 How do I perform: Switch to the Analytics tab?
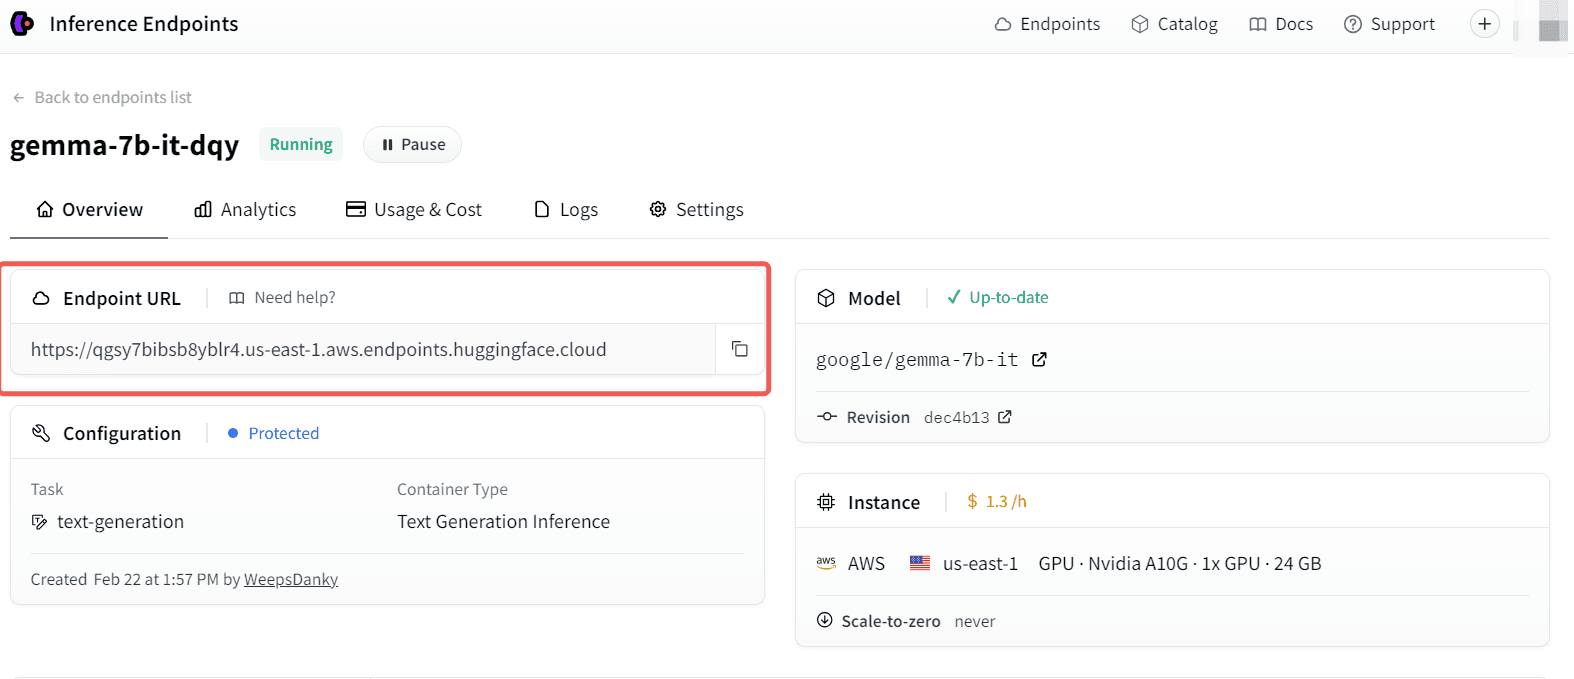pos(245,210)
